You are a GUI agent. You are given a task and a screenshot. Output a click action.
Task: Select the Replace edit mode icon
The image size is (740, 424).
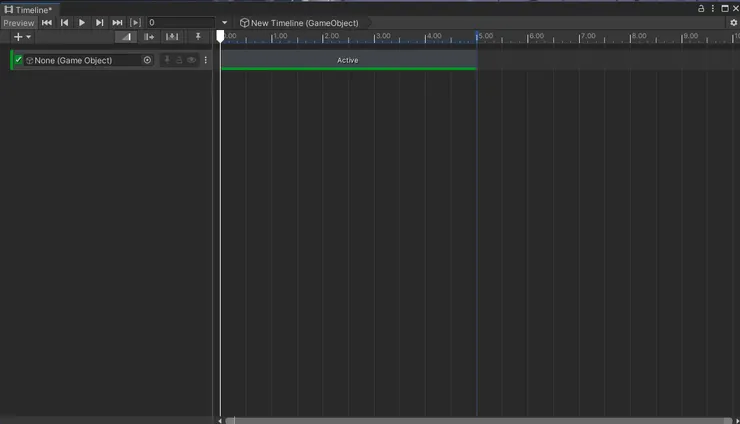[x=172, y=37]
